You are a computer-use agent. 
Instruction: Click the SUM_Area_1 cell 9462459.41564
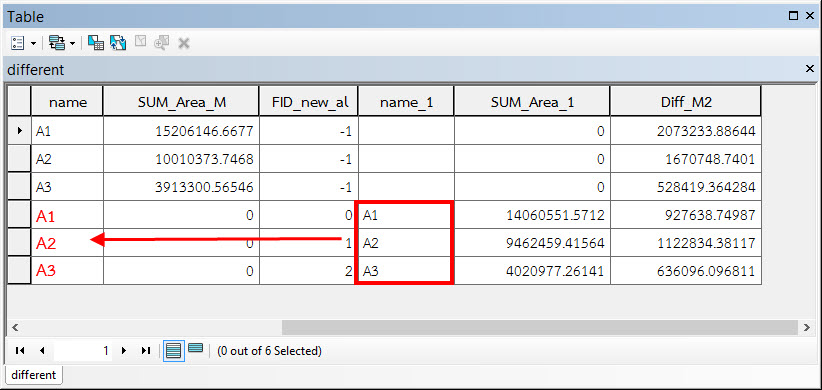click(x=532, y=243)
